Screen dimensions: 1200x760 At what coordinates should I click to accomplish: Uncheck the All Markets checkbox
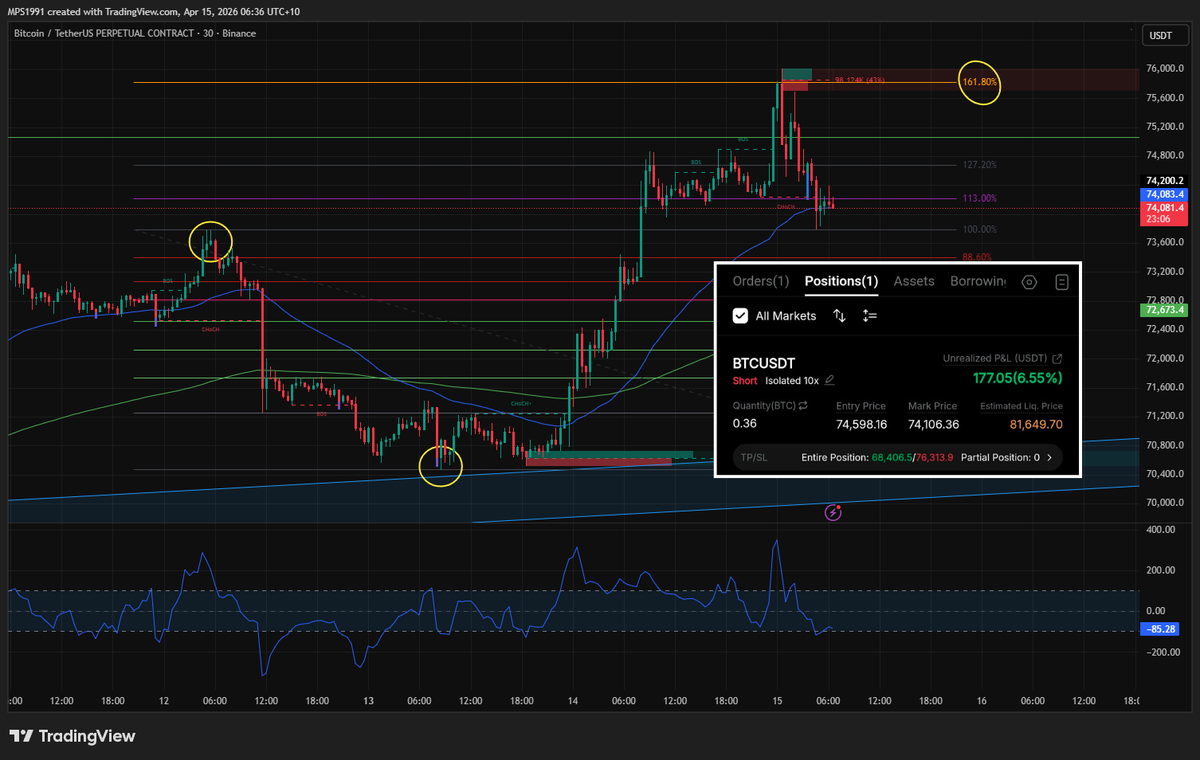[x=740, y=316]
